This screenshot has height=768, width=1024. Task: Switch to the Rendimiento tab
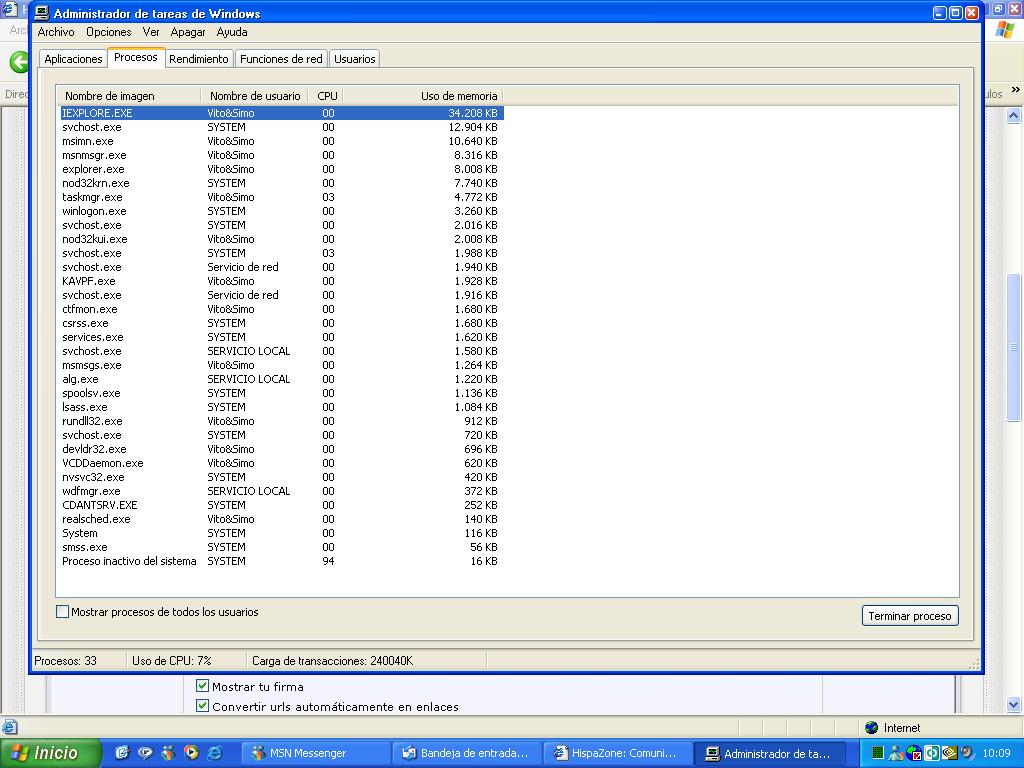coord(198,59)
